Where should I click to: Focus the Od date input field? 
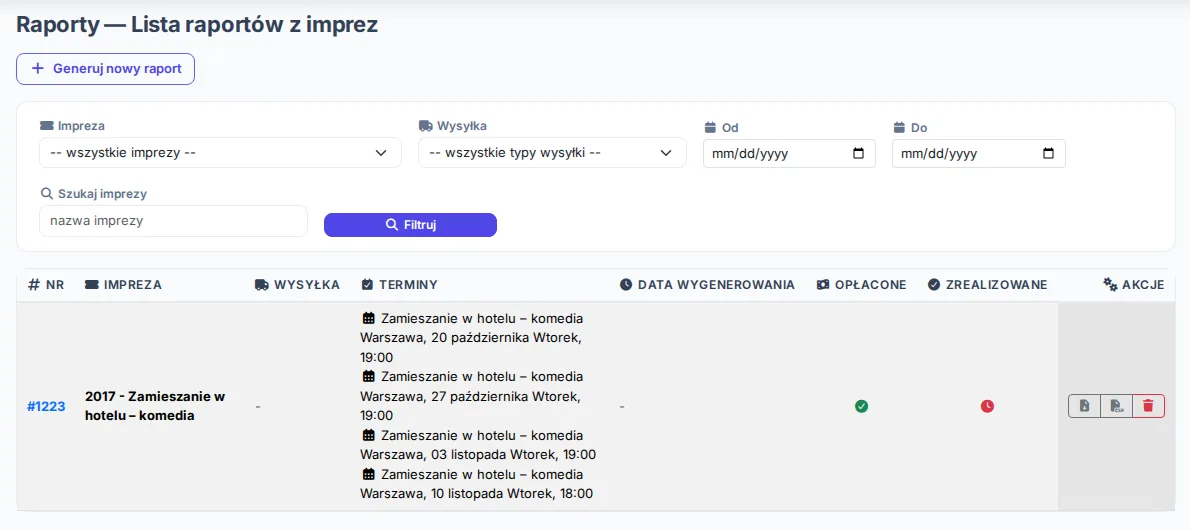(x=789, y=153)
